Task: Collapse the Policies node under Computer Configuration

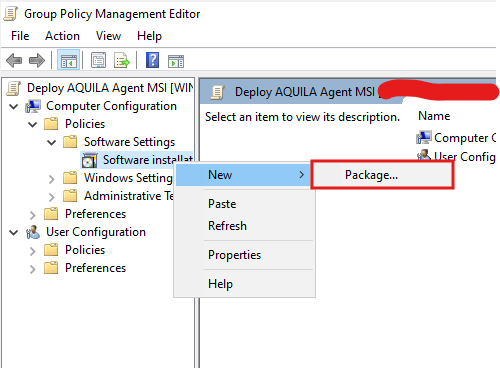Action: coord(33,125)
